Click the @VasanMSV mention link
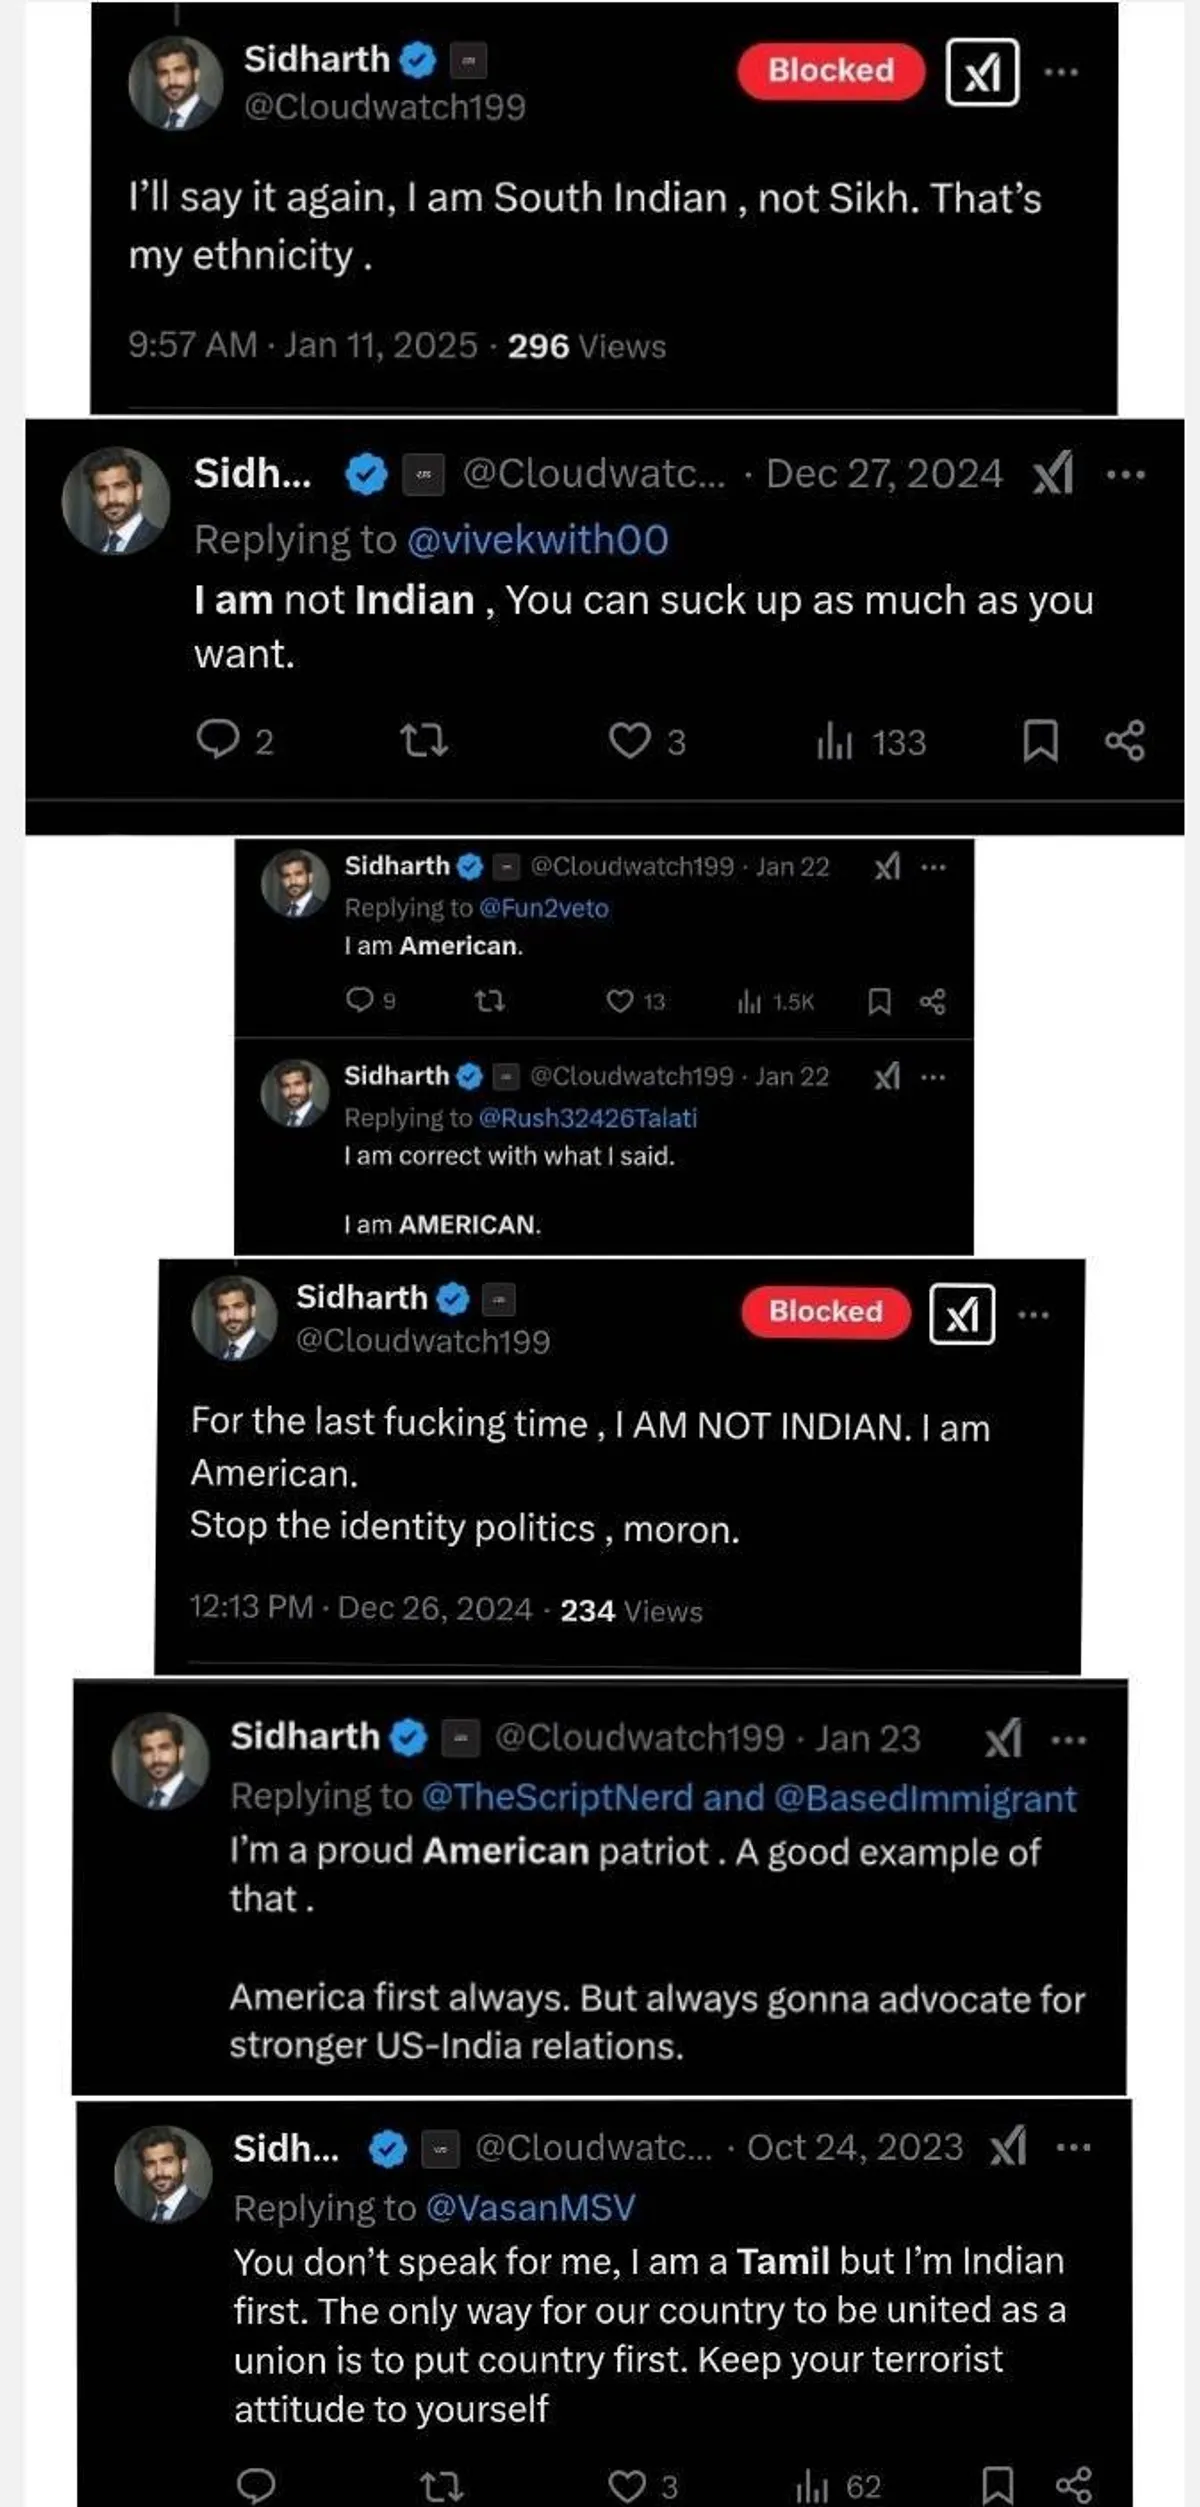Viewport: 1200px width, 2507px height. coord(530,2207)
